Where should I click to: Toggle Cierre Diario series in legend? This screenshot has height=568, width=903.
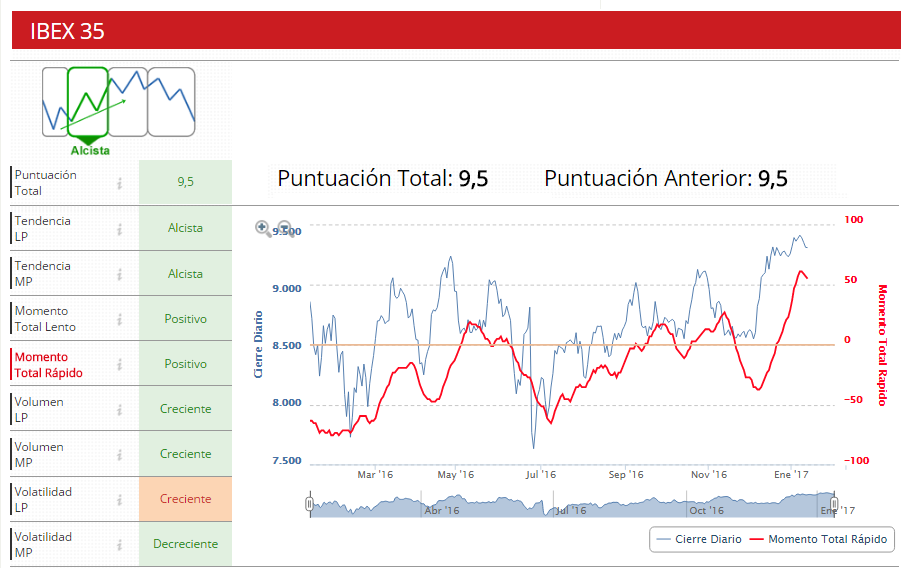click(x=699, y=539)
